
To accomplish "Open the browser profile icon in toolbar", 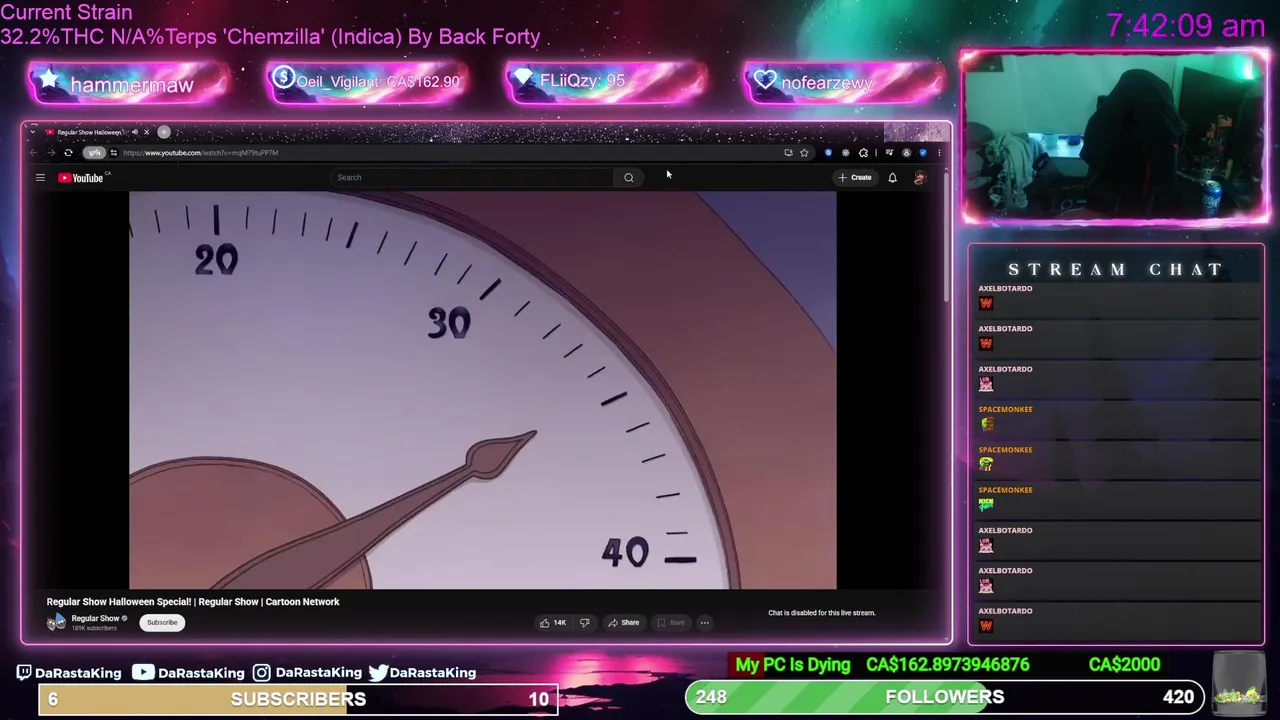I will (x=906, y=153).
